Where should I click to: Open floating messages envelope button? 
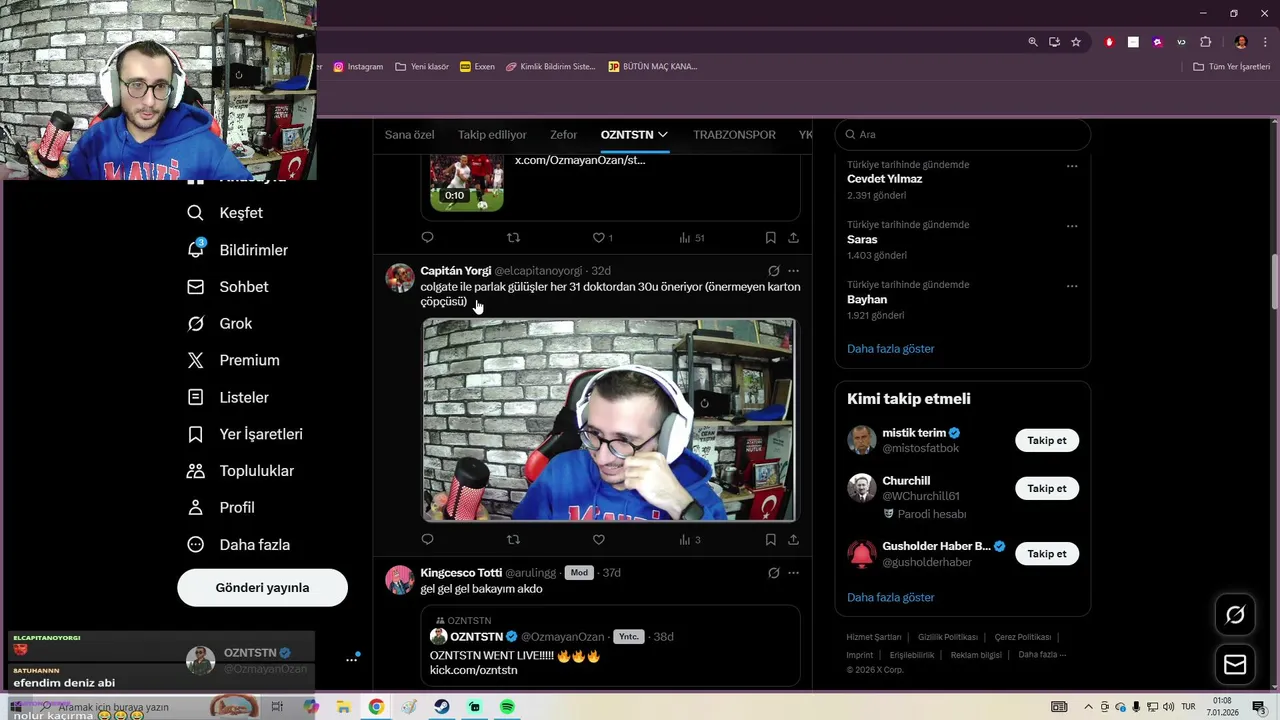tap(1235, 665)
